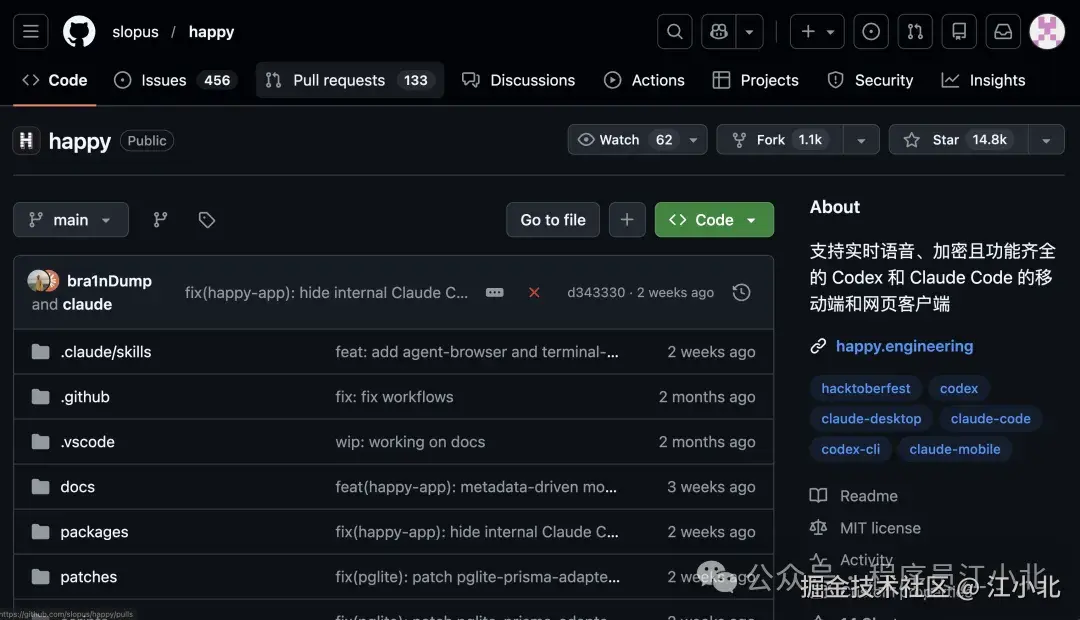Switch to the Projects tab
The image size is (1080, 620).
coord(756,81)
